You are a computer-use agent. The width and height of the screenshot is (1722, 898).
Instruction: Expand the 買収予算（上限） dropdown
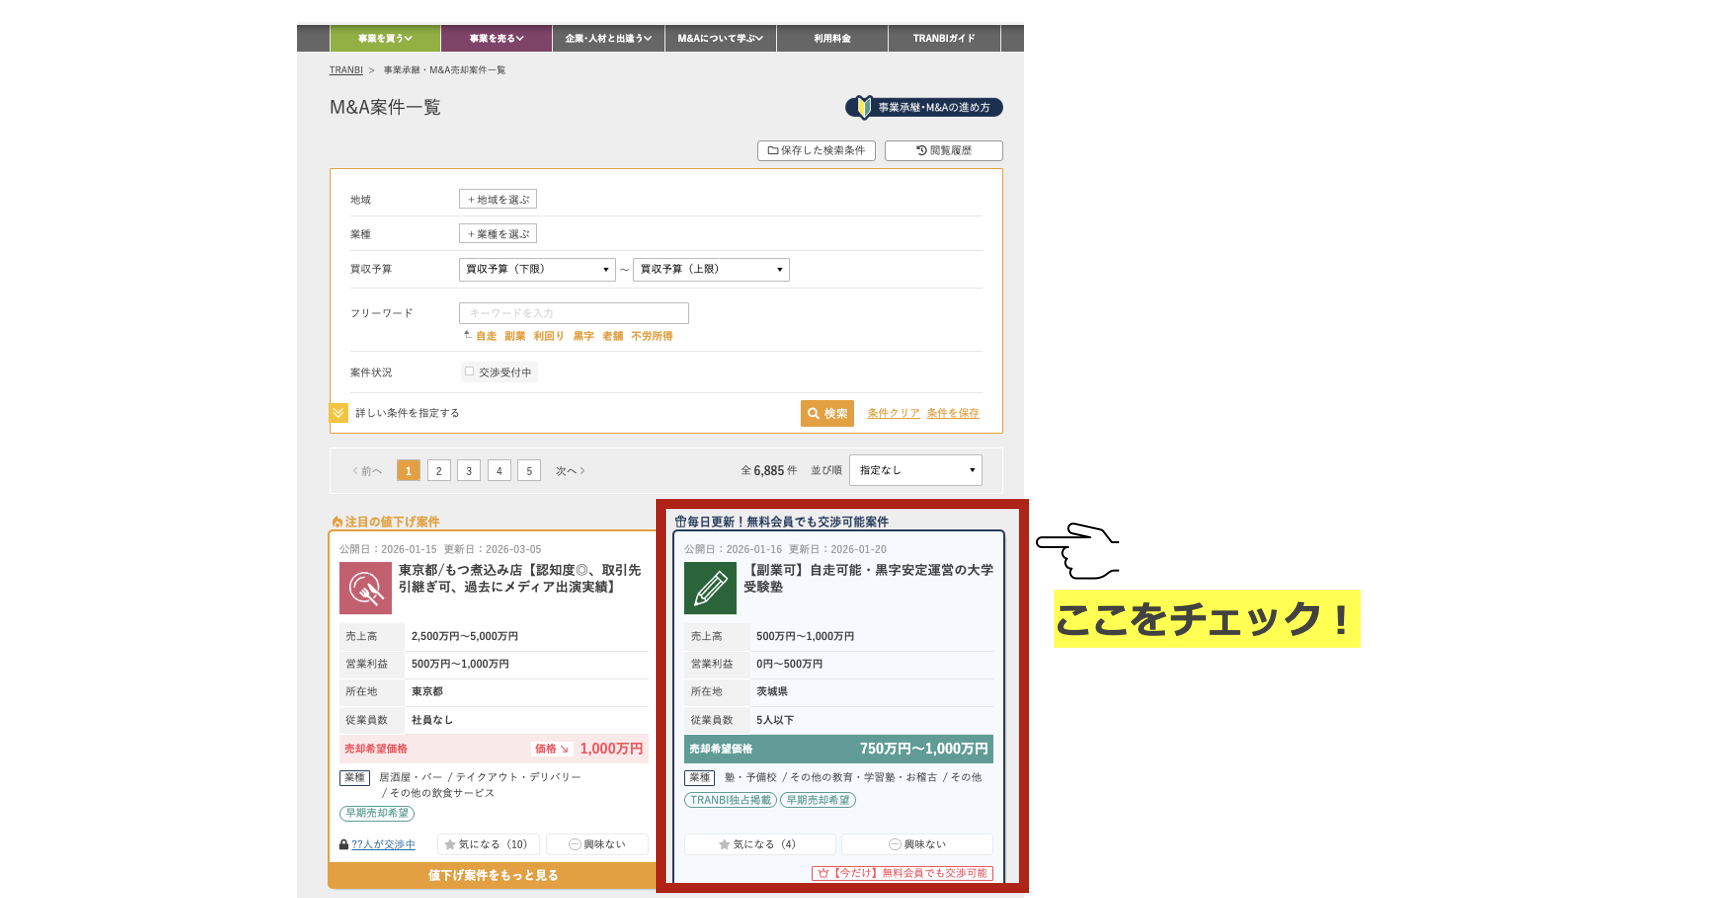pyautogui.click(x=711, y=269)
